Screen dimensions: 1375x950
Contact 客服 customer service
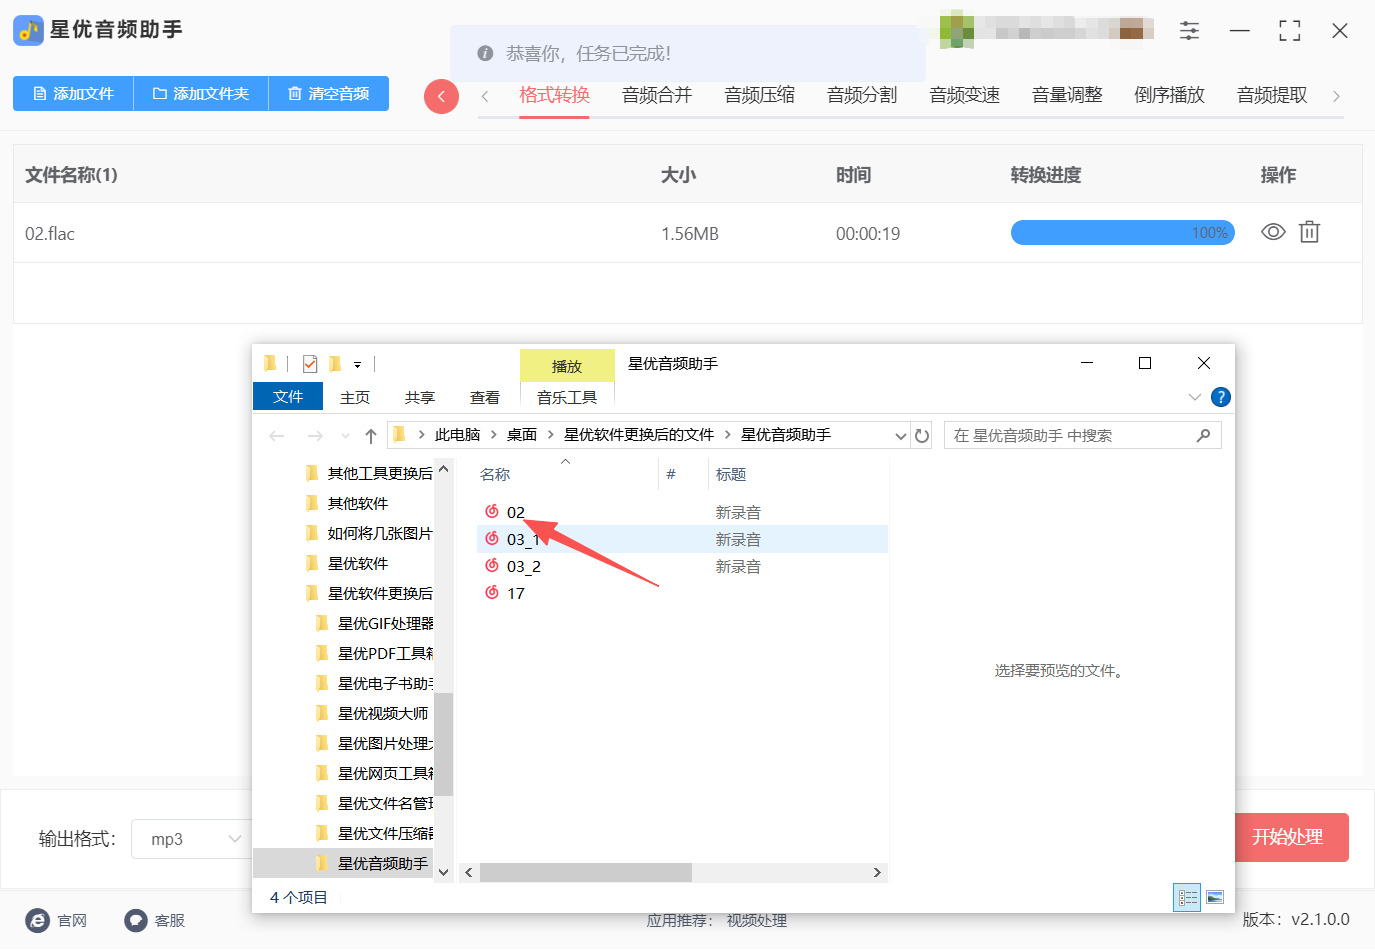point(136,920)
